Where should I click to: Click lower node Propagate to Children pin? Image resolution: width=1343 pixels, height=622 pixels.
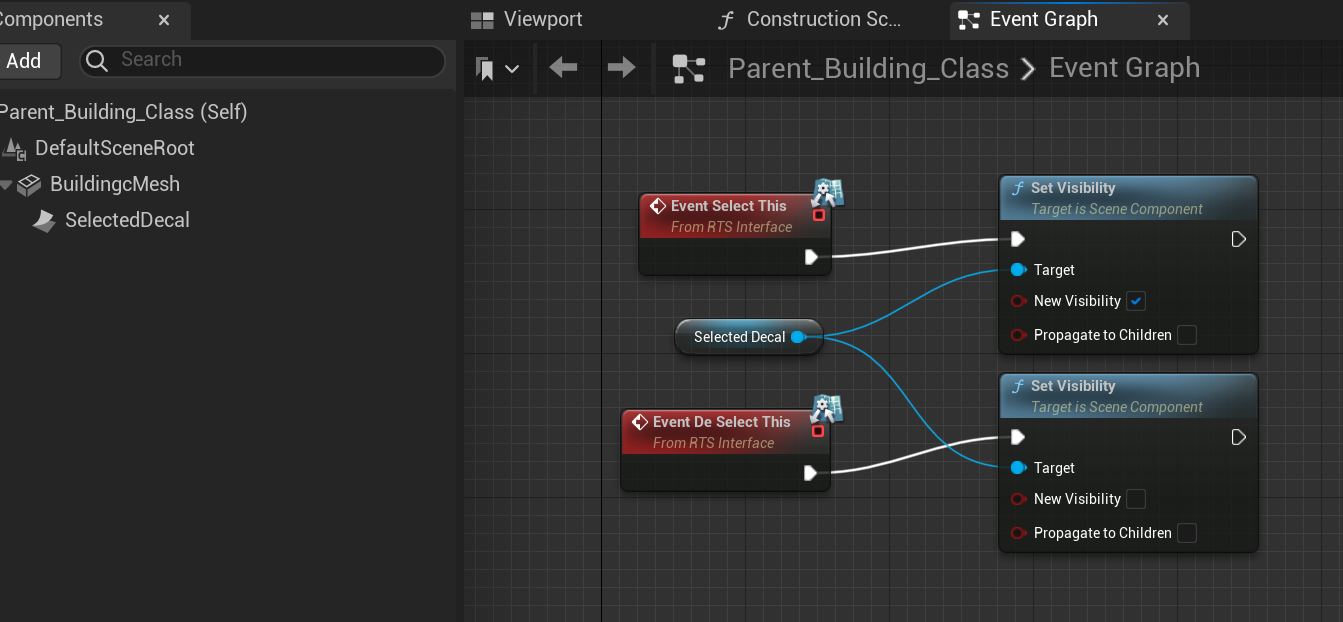[1018, 533]
